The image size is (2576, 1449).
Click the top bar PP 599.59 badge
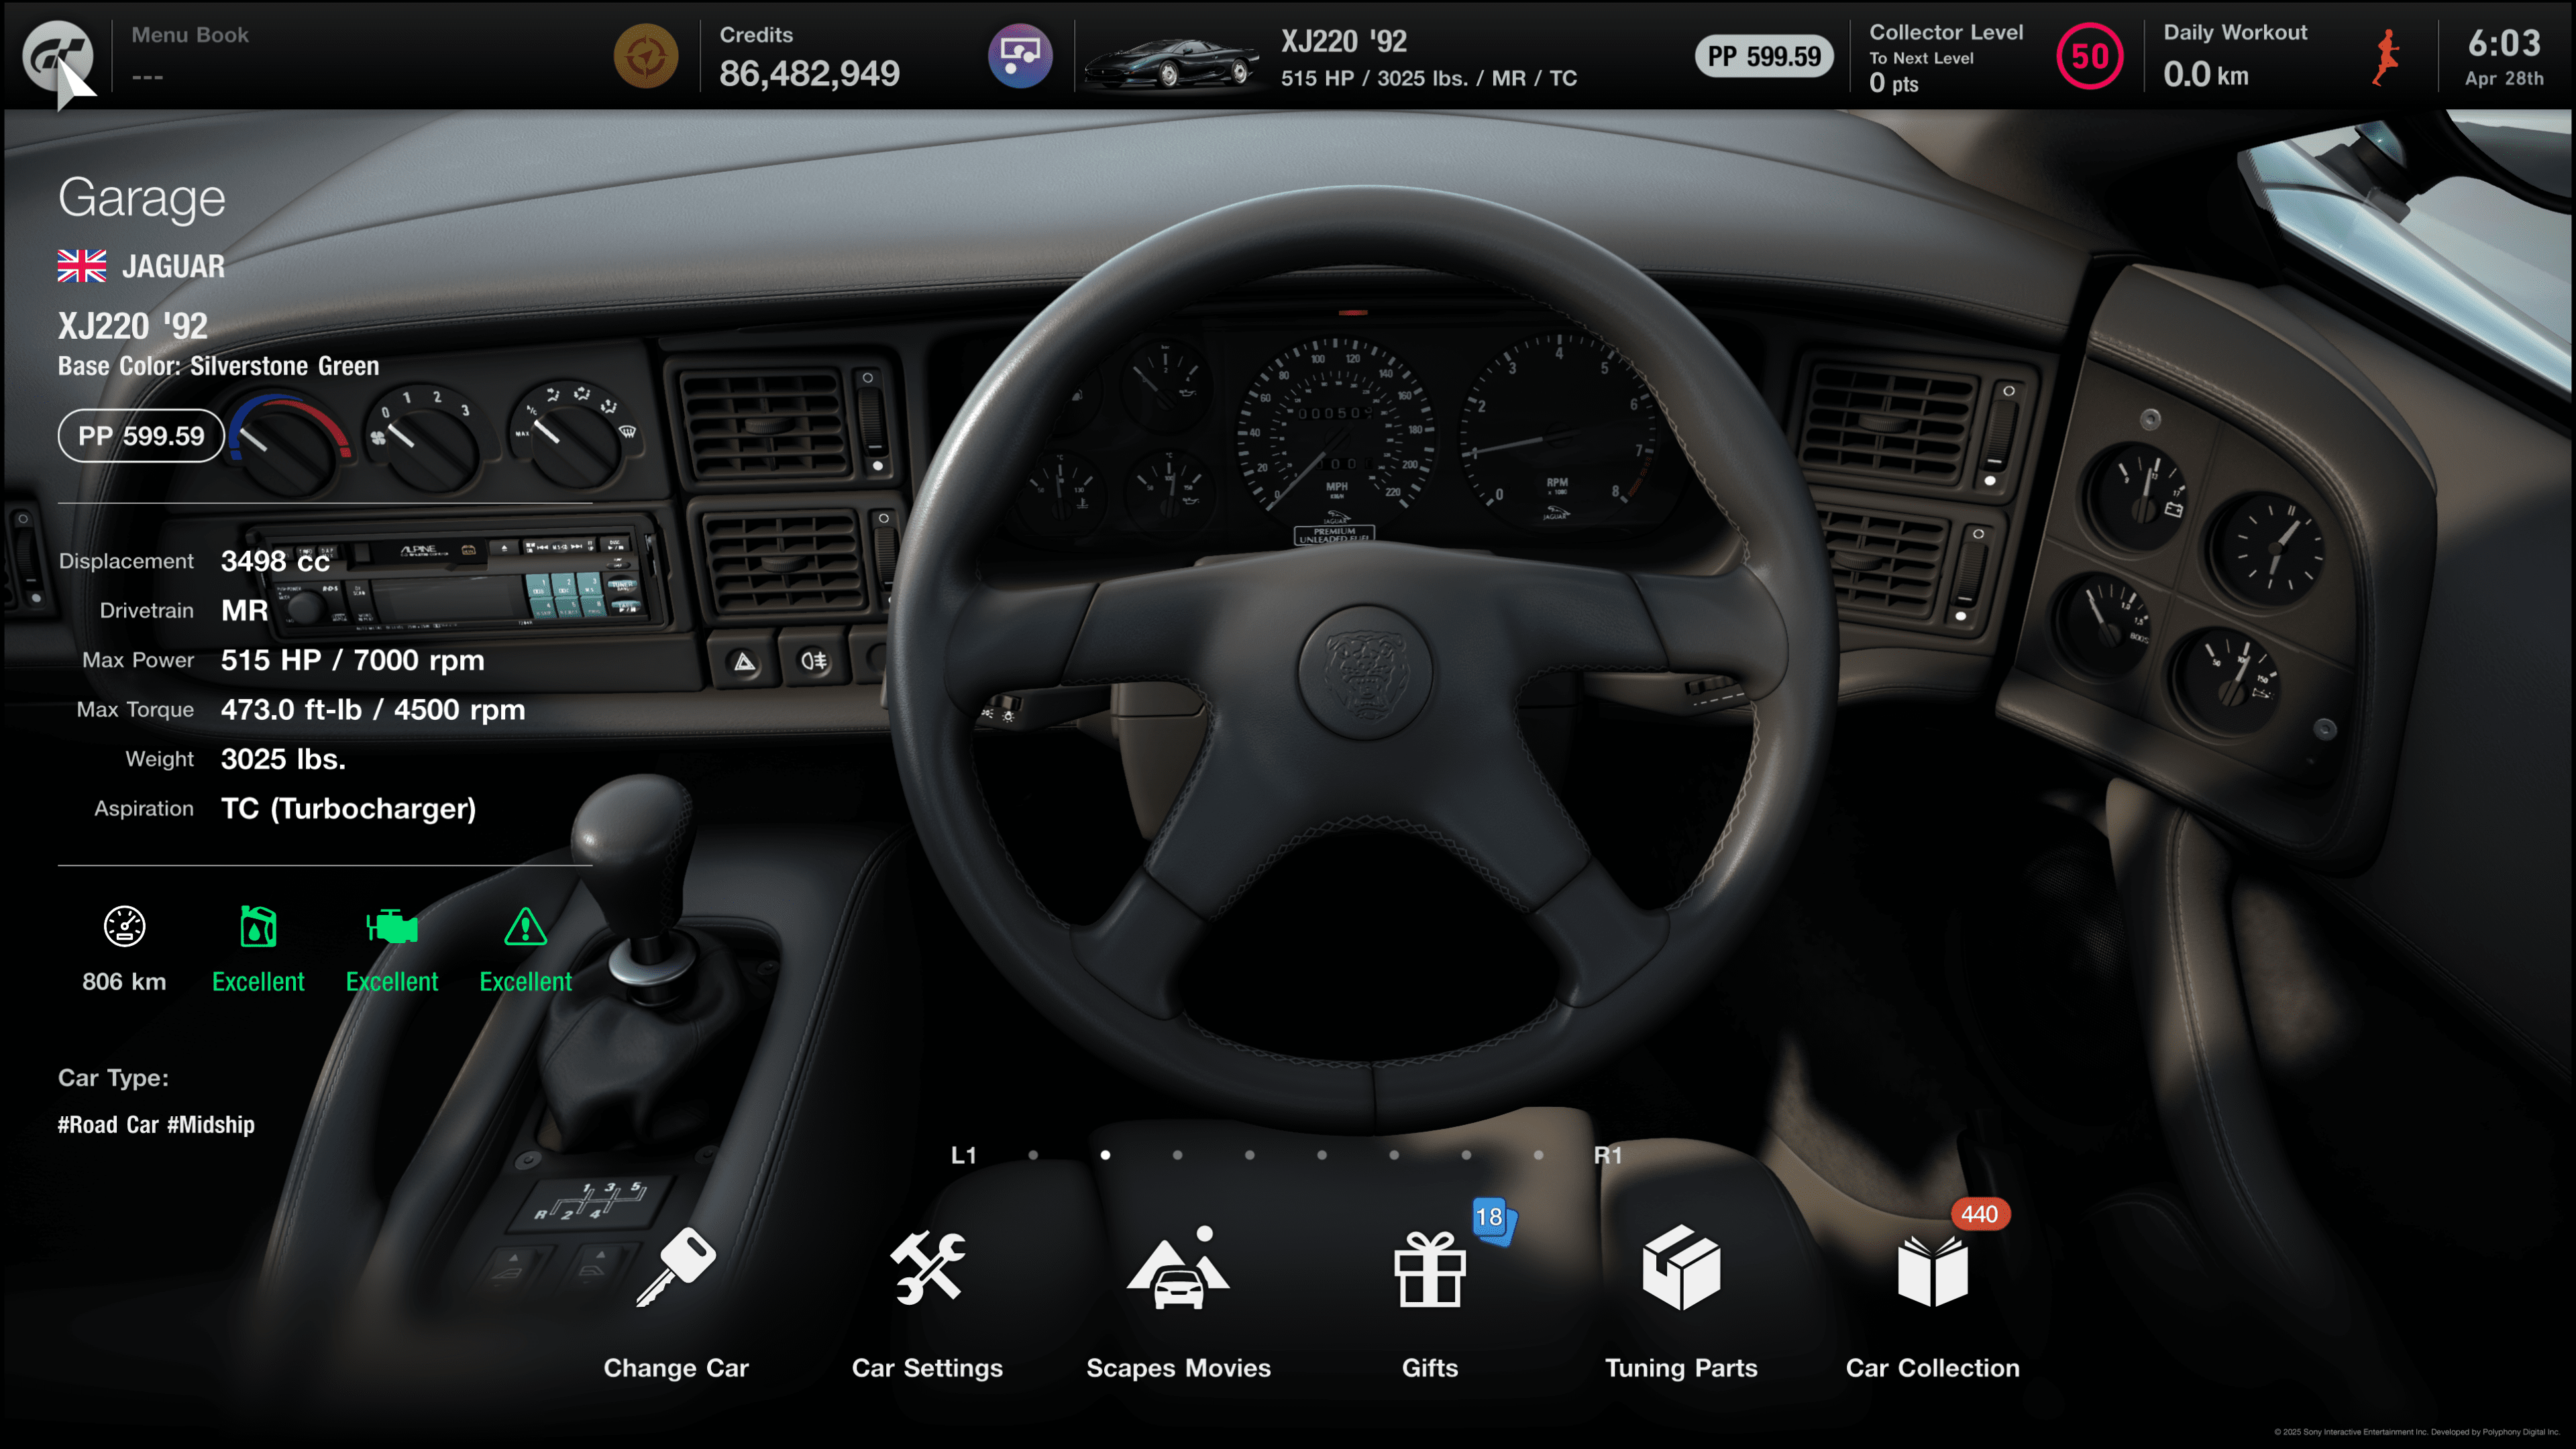pyautogui.click(x=1763, y=56)
